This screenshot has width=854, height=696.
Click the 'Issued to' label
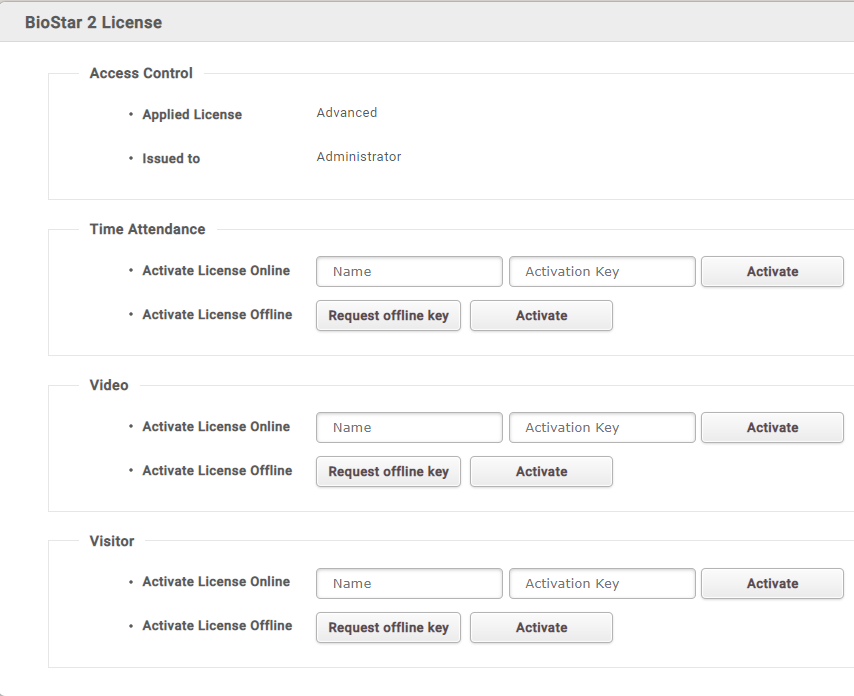click(171, 158)
